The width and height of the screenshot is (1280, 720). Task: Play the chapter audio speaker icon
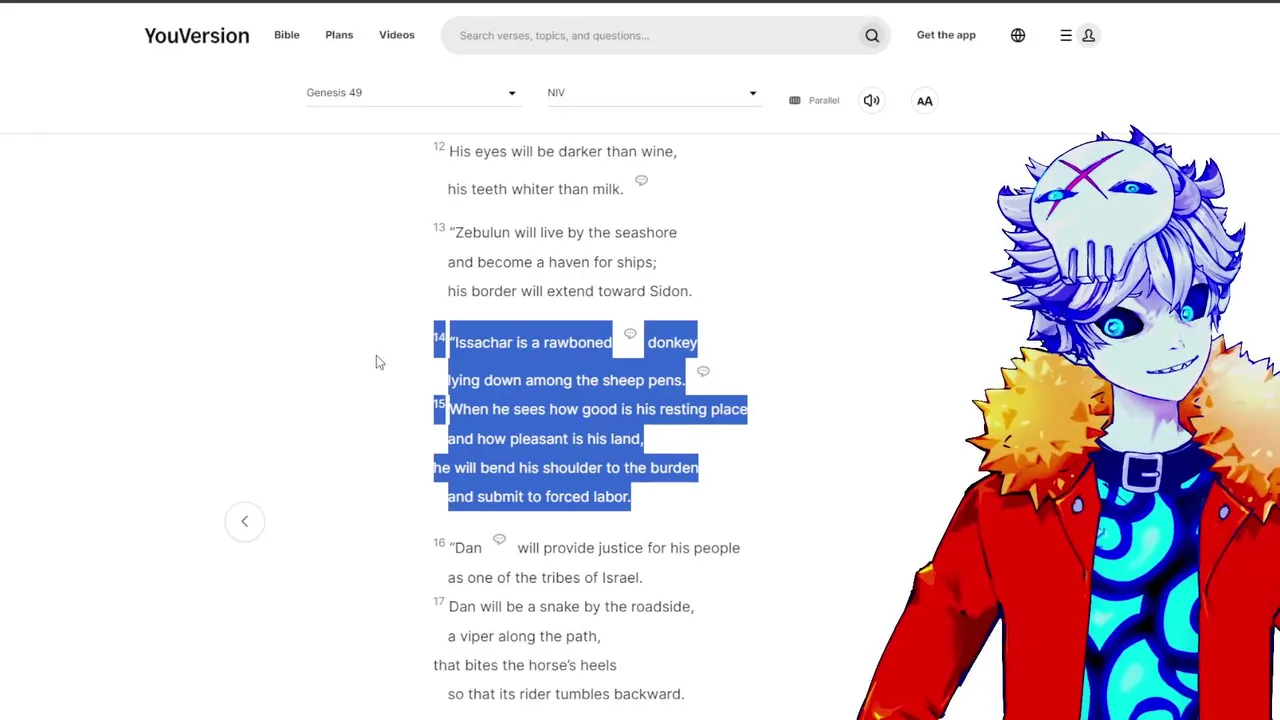[872, 100]
